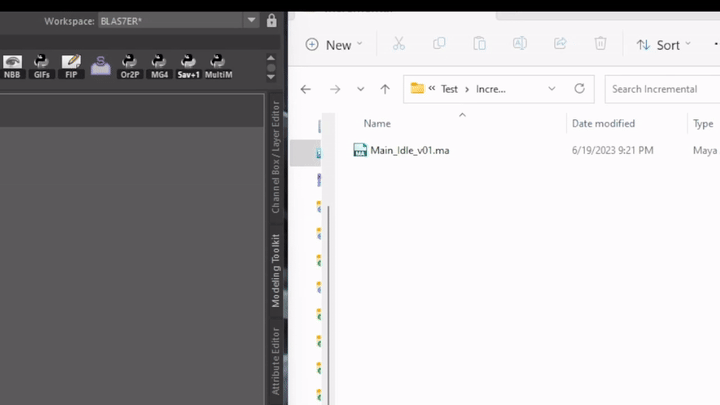Click the Workspace BLAS7ER field
Viewport: 720px width, 405px height.
pos(170,21)
